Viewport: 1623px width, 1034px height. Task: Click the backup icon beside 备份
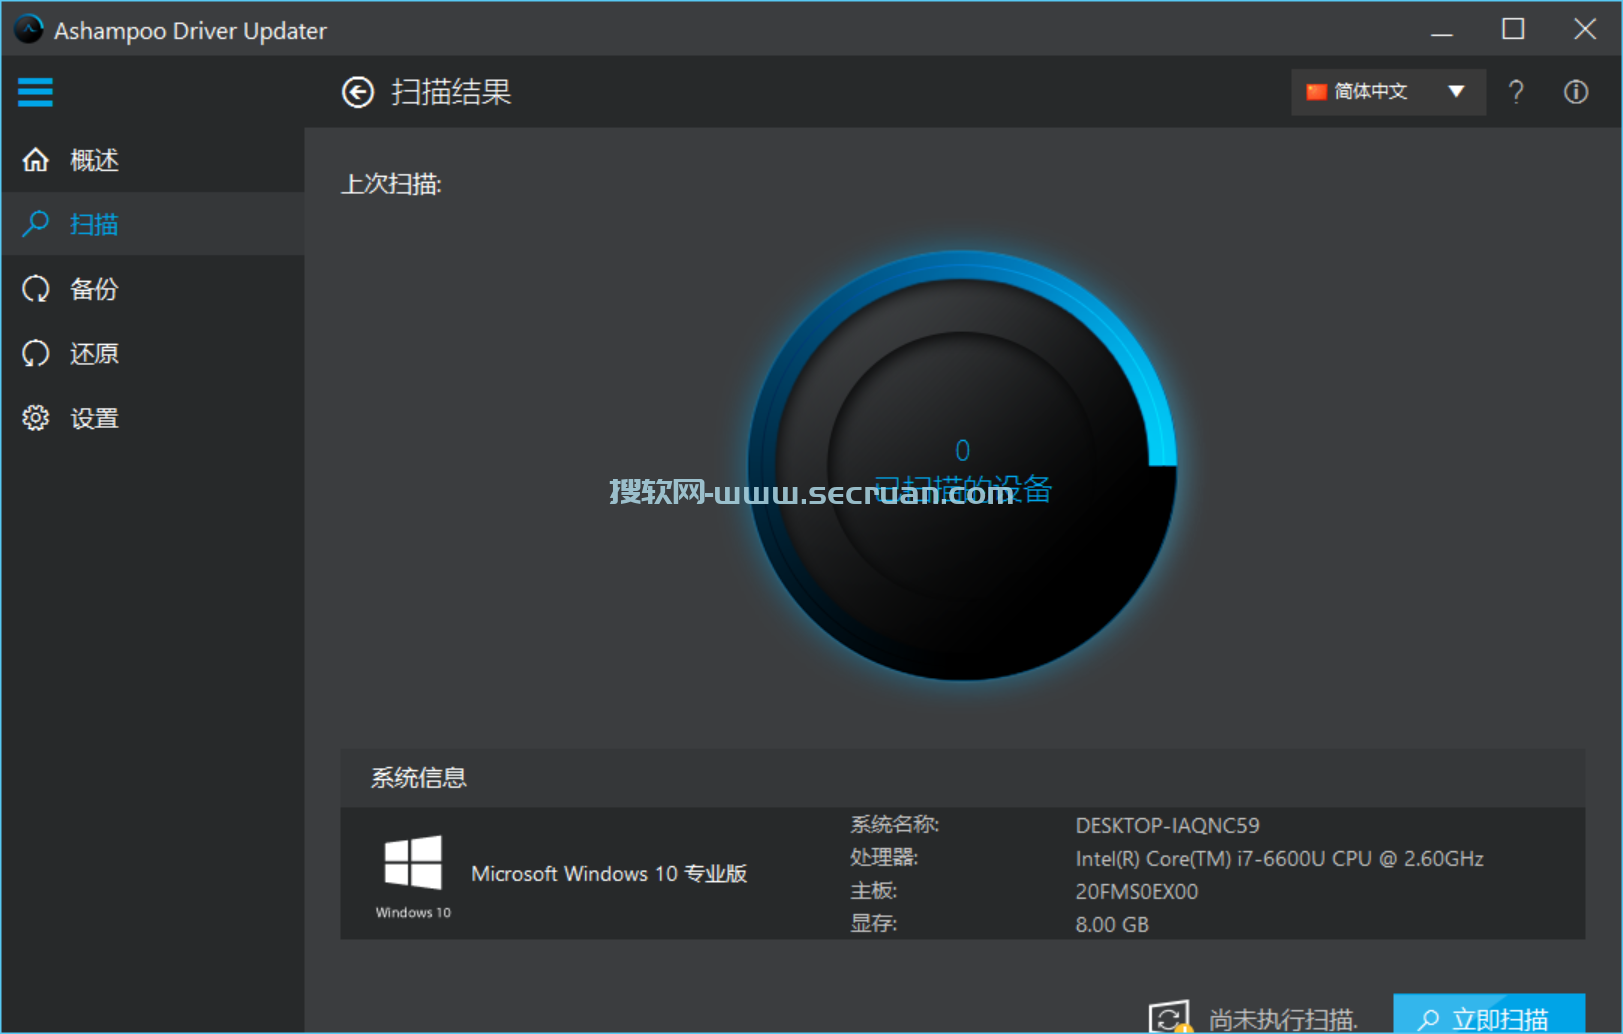36,289
